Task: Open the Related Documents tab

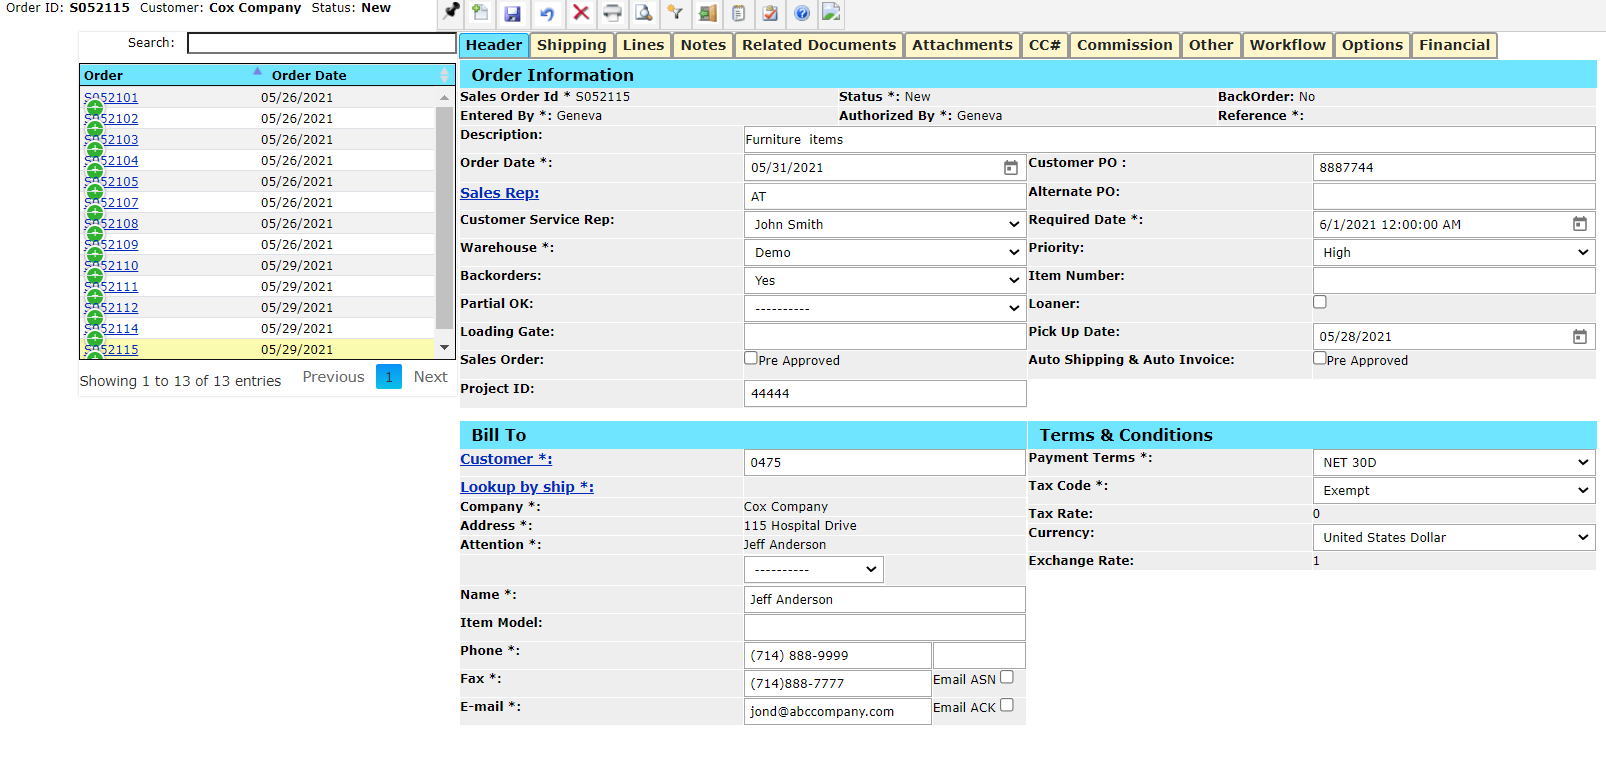Action: point(819,45)
